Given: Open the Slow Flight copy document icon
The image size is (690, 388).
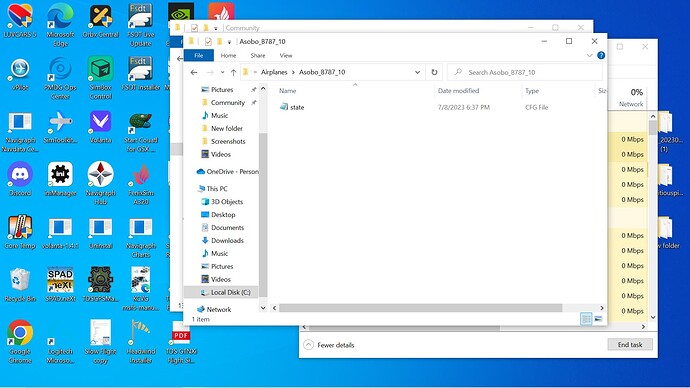Looking at the screenshot, I should [x=100, y=342].
